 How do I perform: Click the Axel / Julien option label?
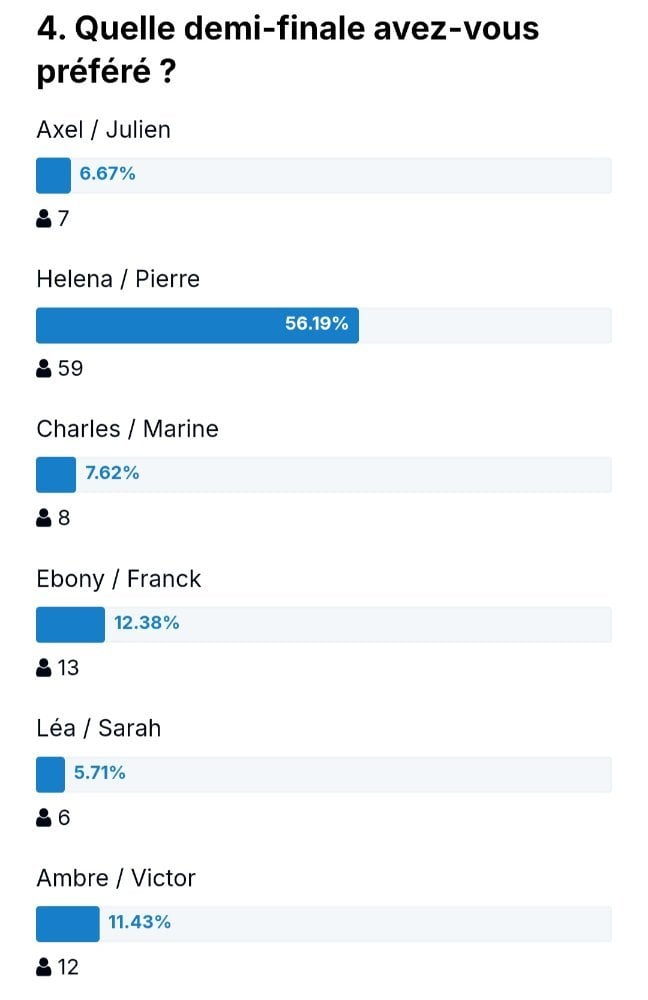103,129
